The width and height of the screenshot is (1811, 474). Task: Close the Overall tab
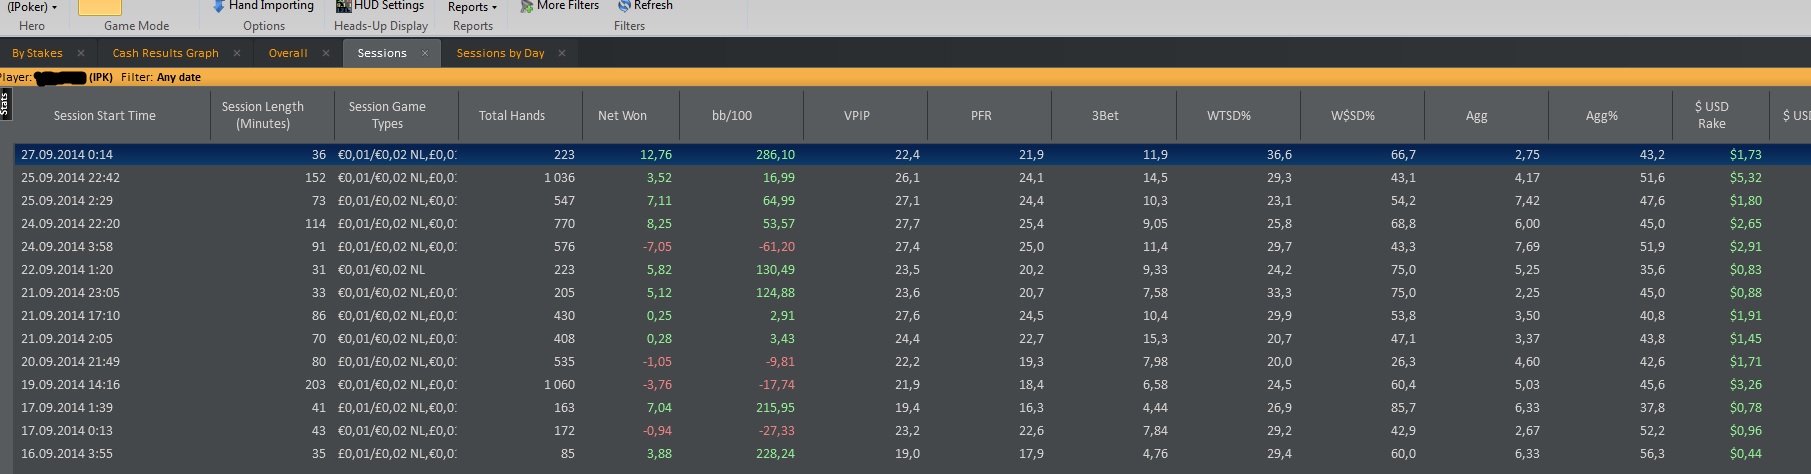point(326,53)
